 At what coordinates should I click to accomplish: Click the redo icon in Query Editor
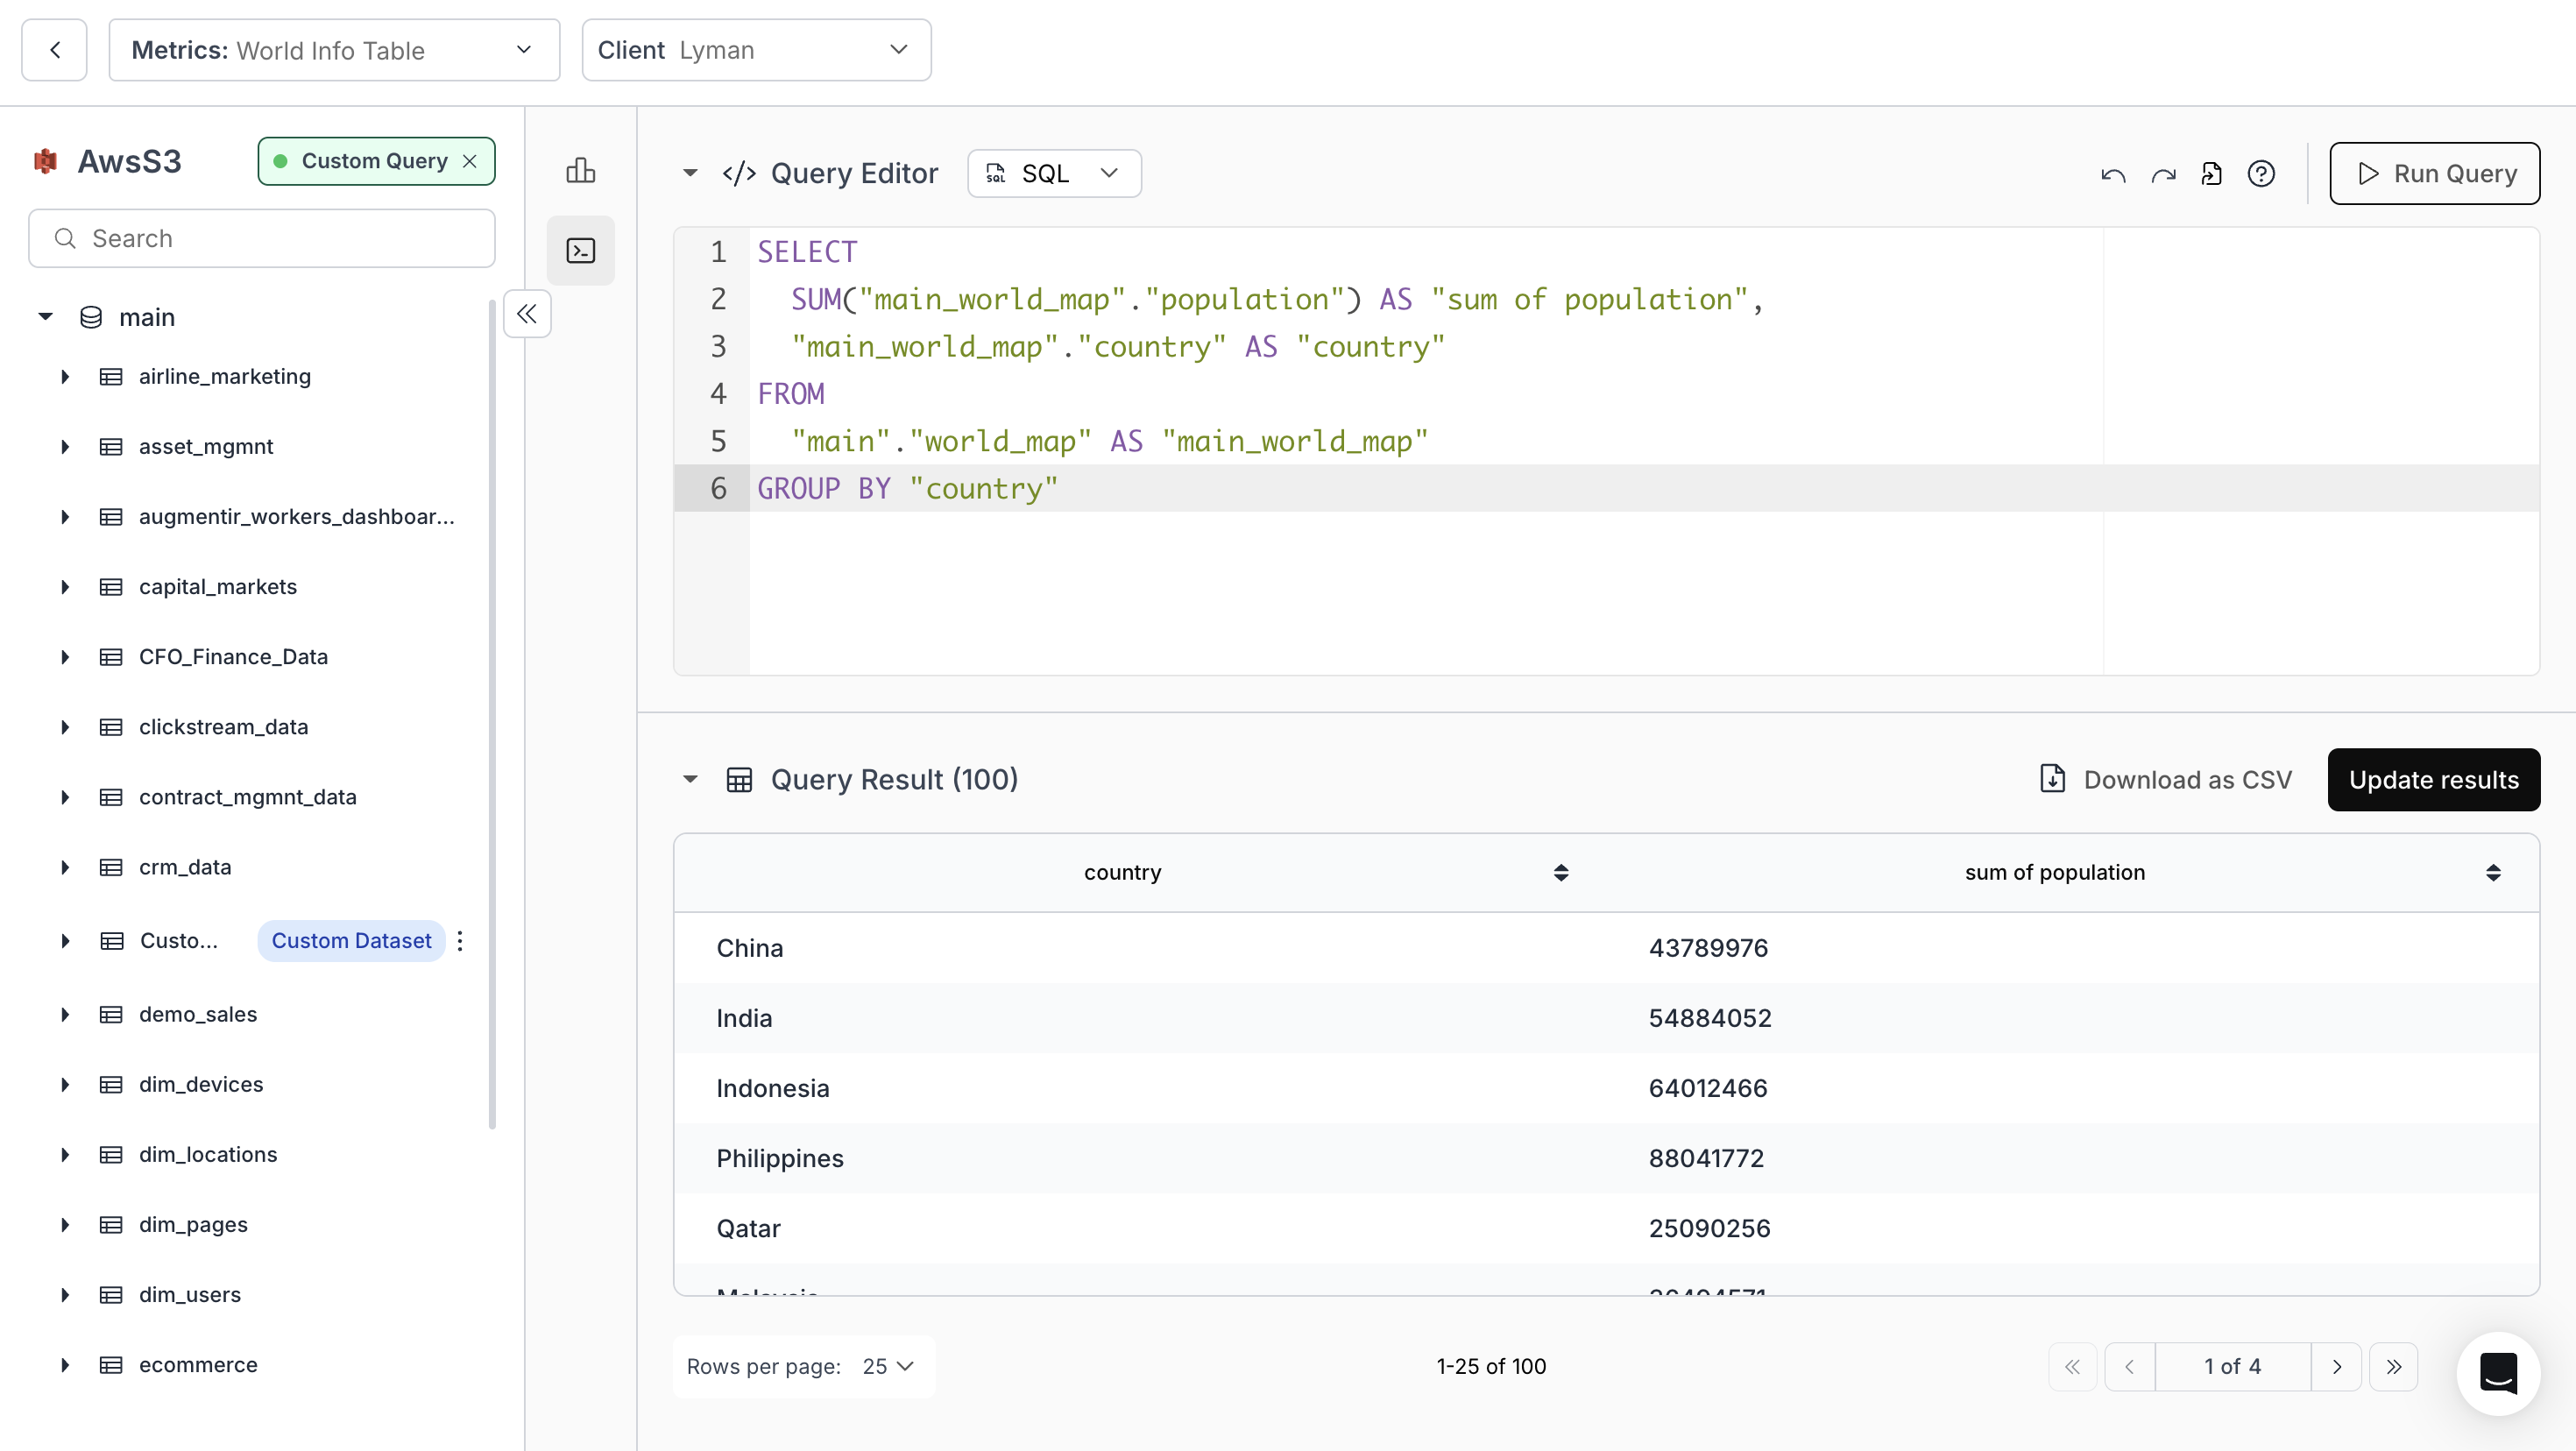click(2163, 174)
